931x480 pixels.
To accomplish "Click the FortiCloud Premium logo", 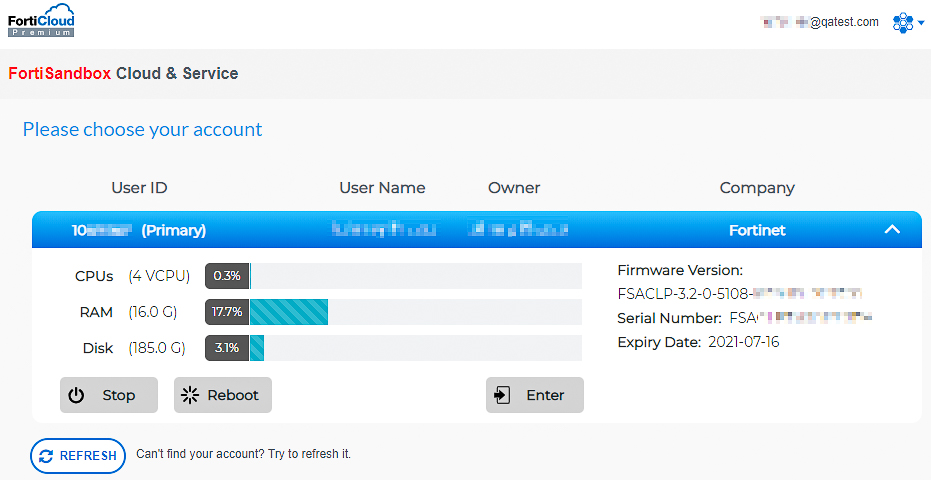I will click(x=41, y=20).
